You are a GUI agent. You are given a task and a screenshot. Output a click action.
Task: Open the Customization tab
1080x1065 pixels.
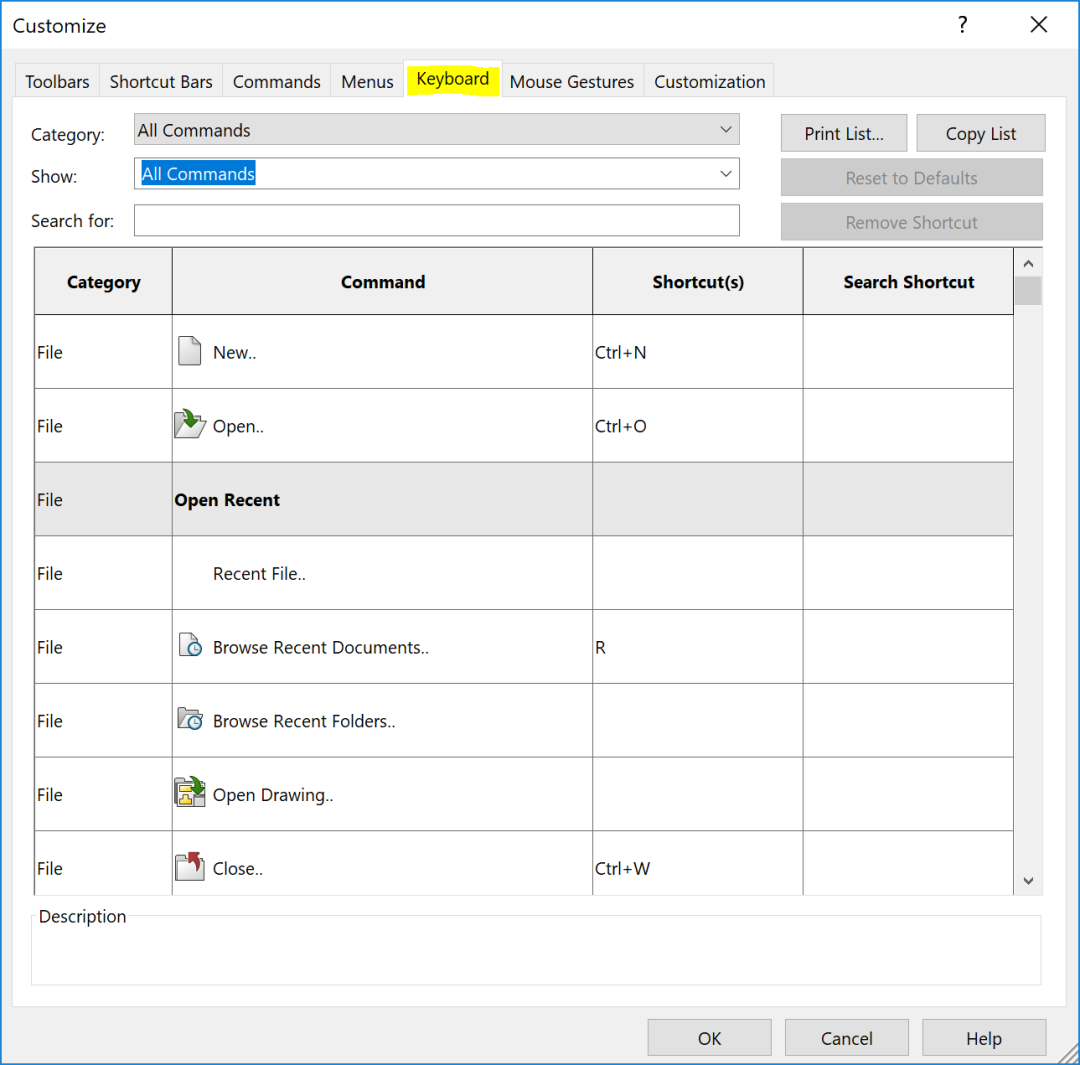pyautogui.click(x=709, y=81)
